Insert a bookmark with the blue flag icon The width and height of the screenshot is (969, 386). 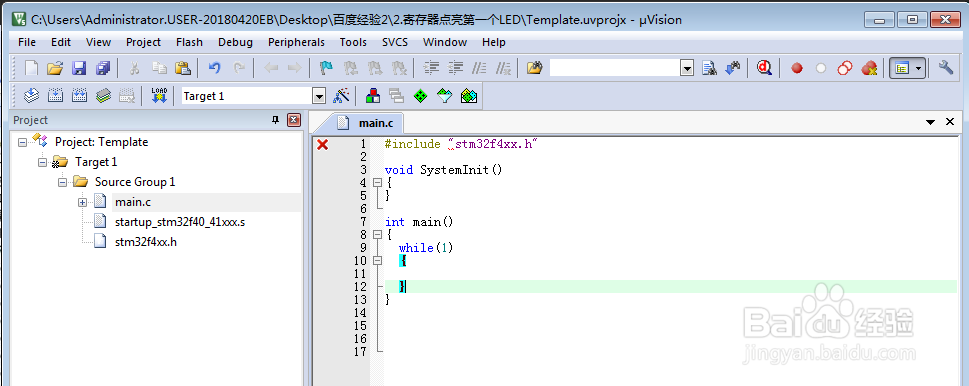(326, 68)
